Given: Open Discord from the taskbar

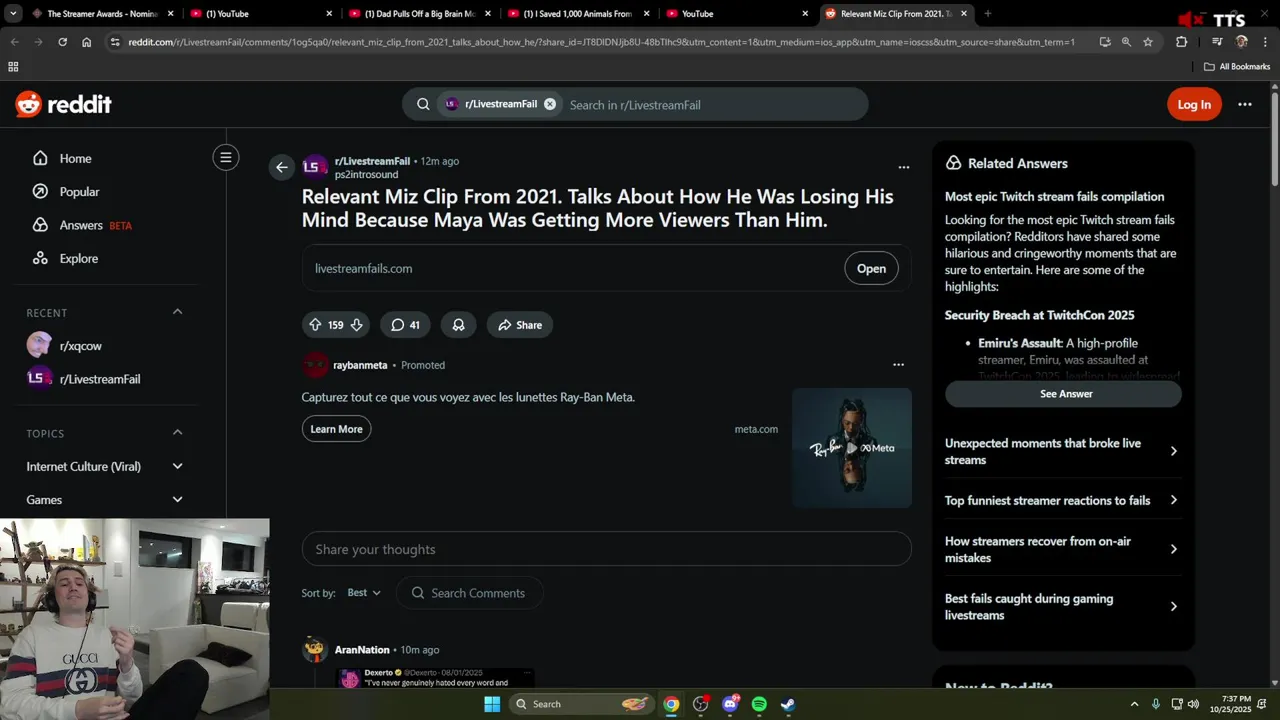Looking at the screenshot, I should (x=730, y=704).
